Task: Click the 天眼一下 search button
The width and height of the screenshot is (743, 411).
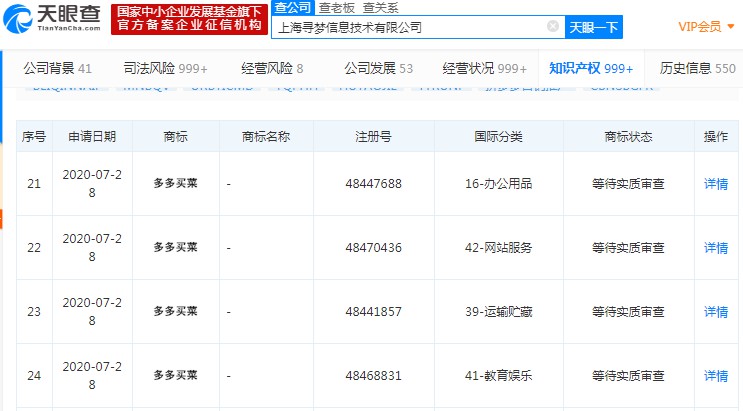Action: tap(594, 27)
